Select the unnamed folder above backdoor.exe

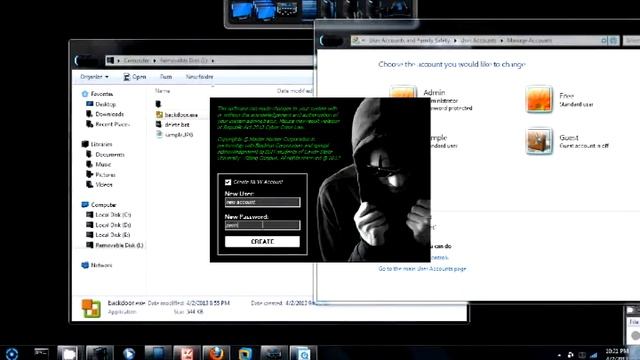pyautogui.click(x=159, y=104)
